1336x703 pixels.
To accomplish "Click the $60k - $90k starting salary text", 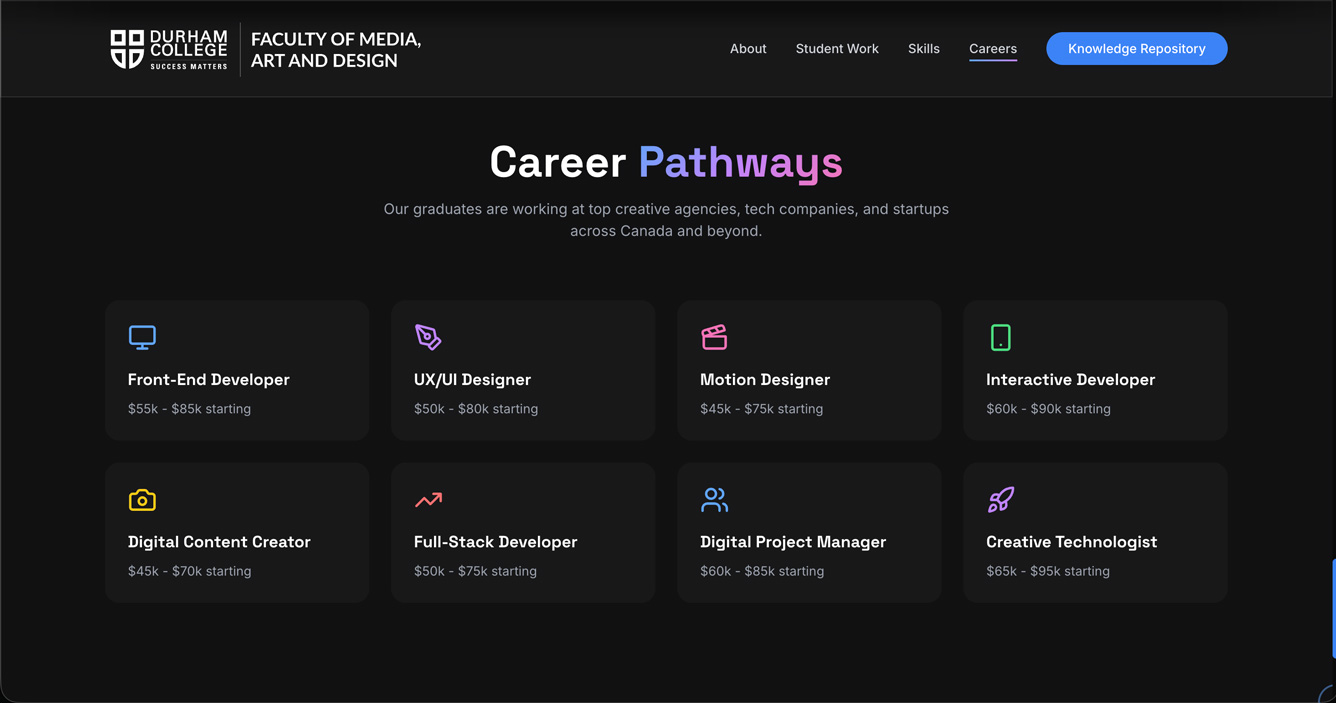I will pos(1048,408).
